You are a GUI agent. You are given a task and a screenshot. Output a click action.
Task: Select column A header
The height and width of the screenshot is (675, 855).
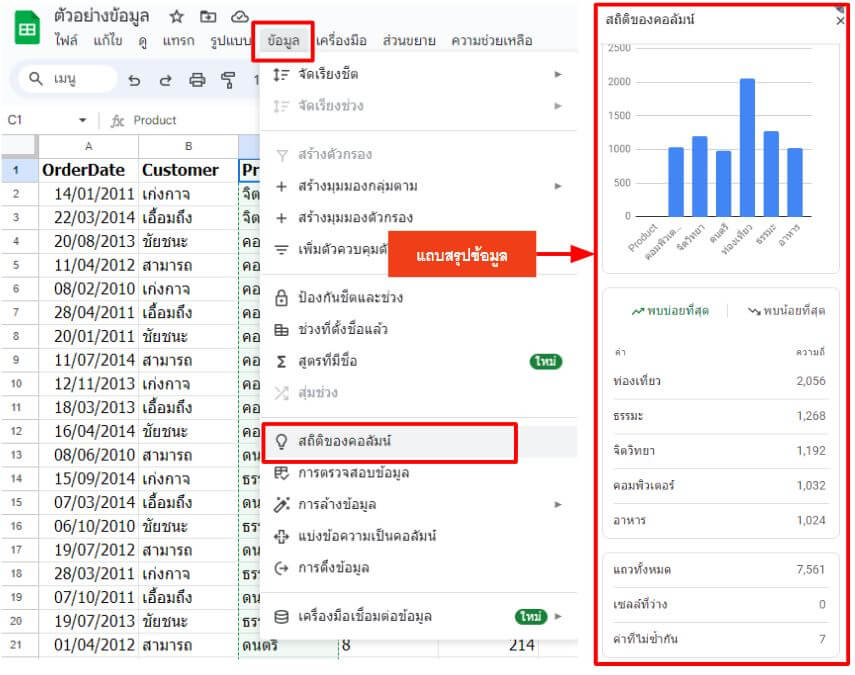click(x=88, y=146)
